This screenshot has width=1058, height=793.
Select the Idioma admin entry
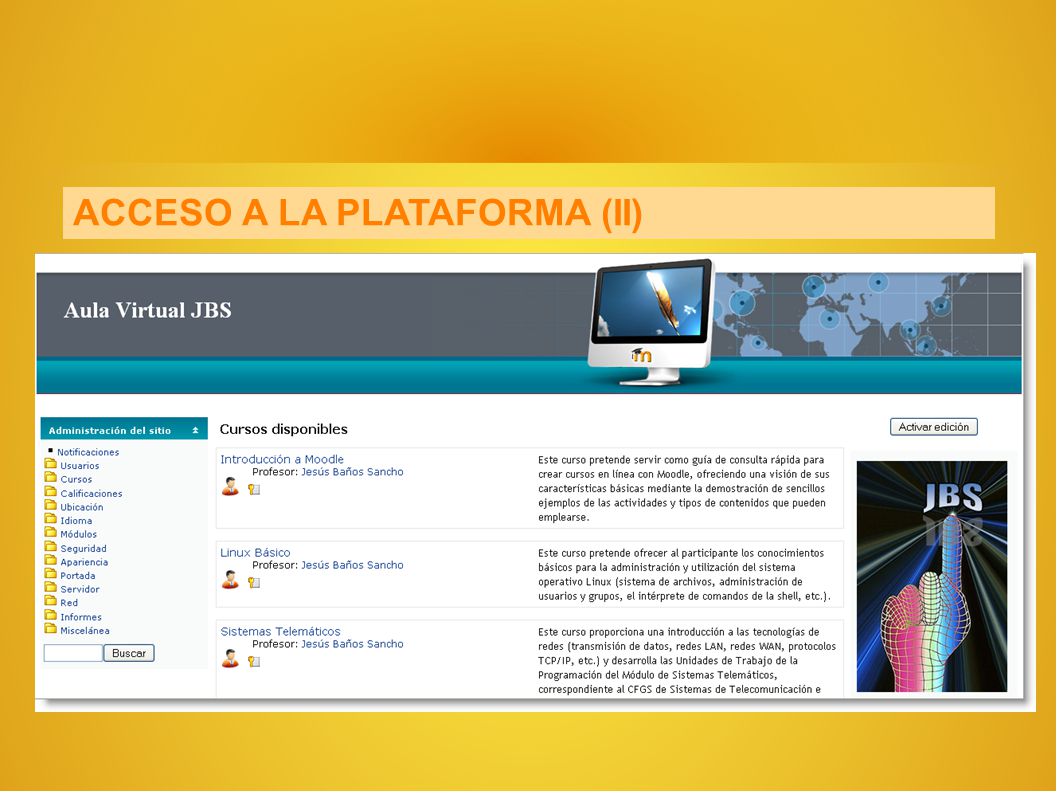click(76, 520)
